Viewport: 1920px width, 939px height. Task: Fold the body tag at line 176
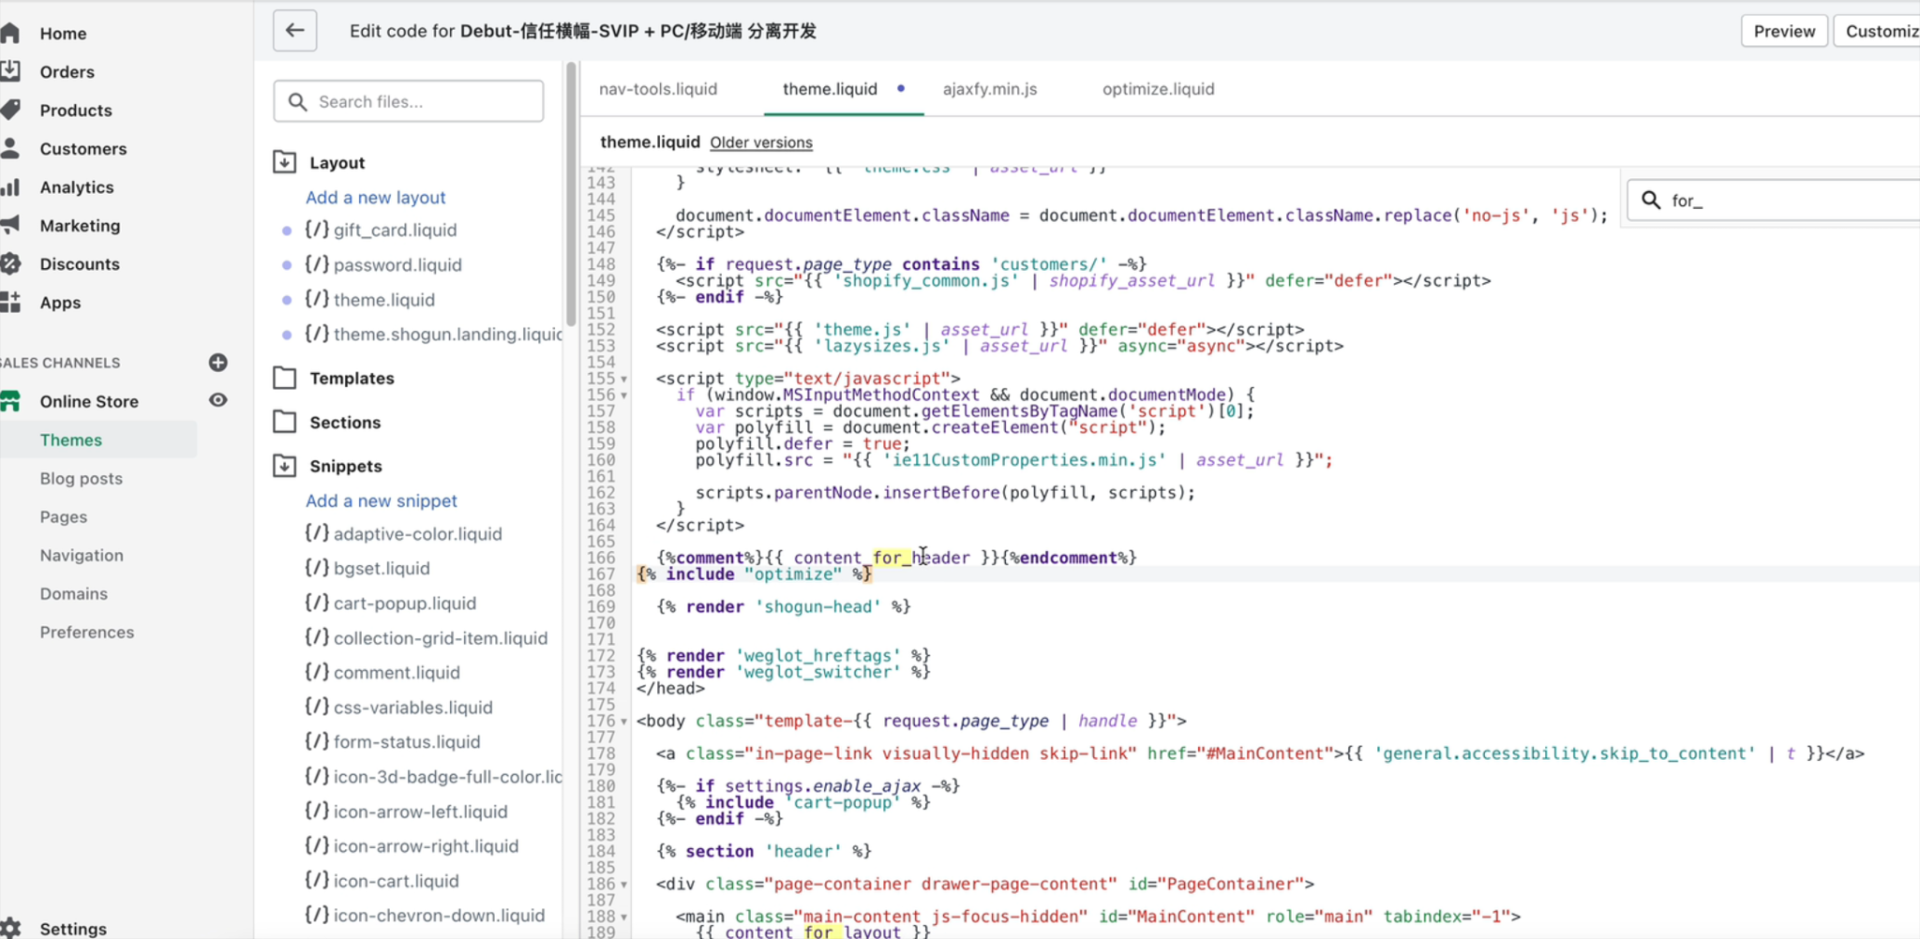(624, 721)
